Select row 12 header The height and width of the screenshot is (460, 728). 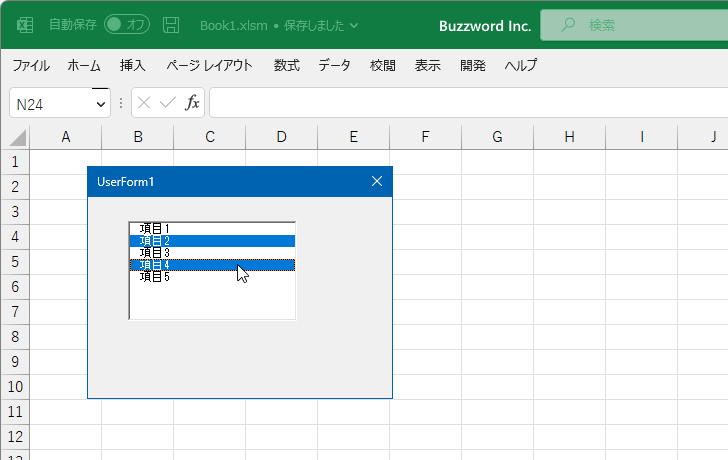(x=15, y=437)
